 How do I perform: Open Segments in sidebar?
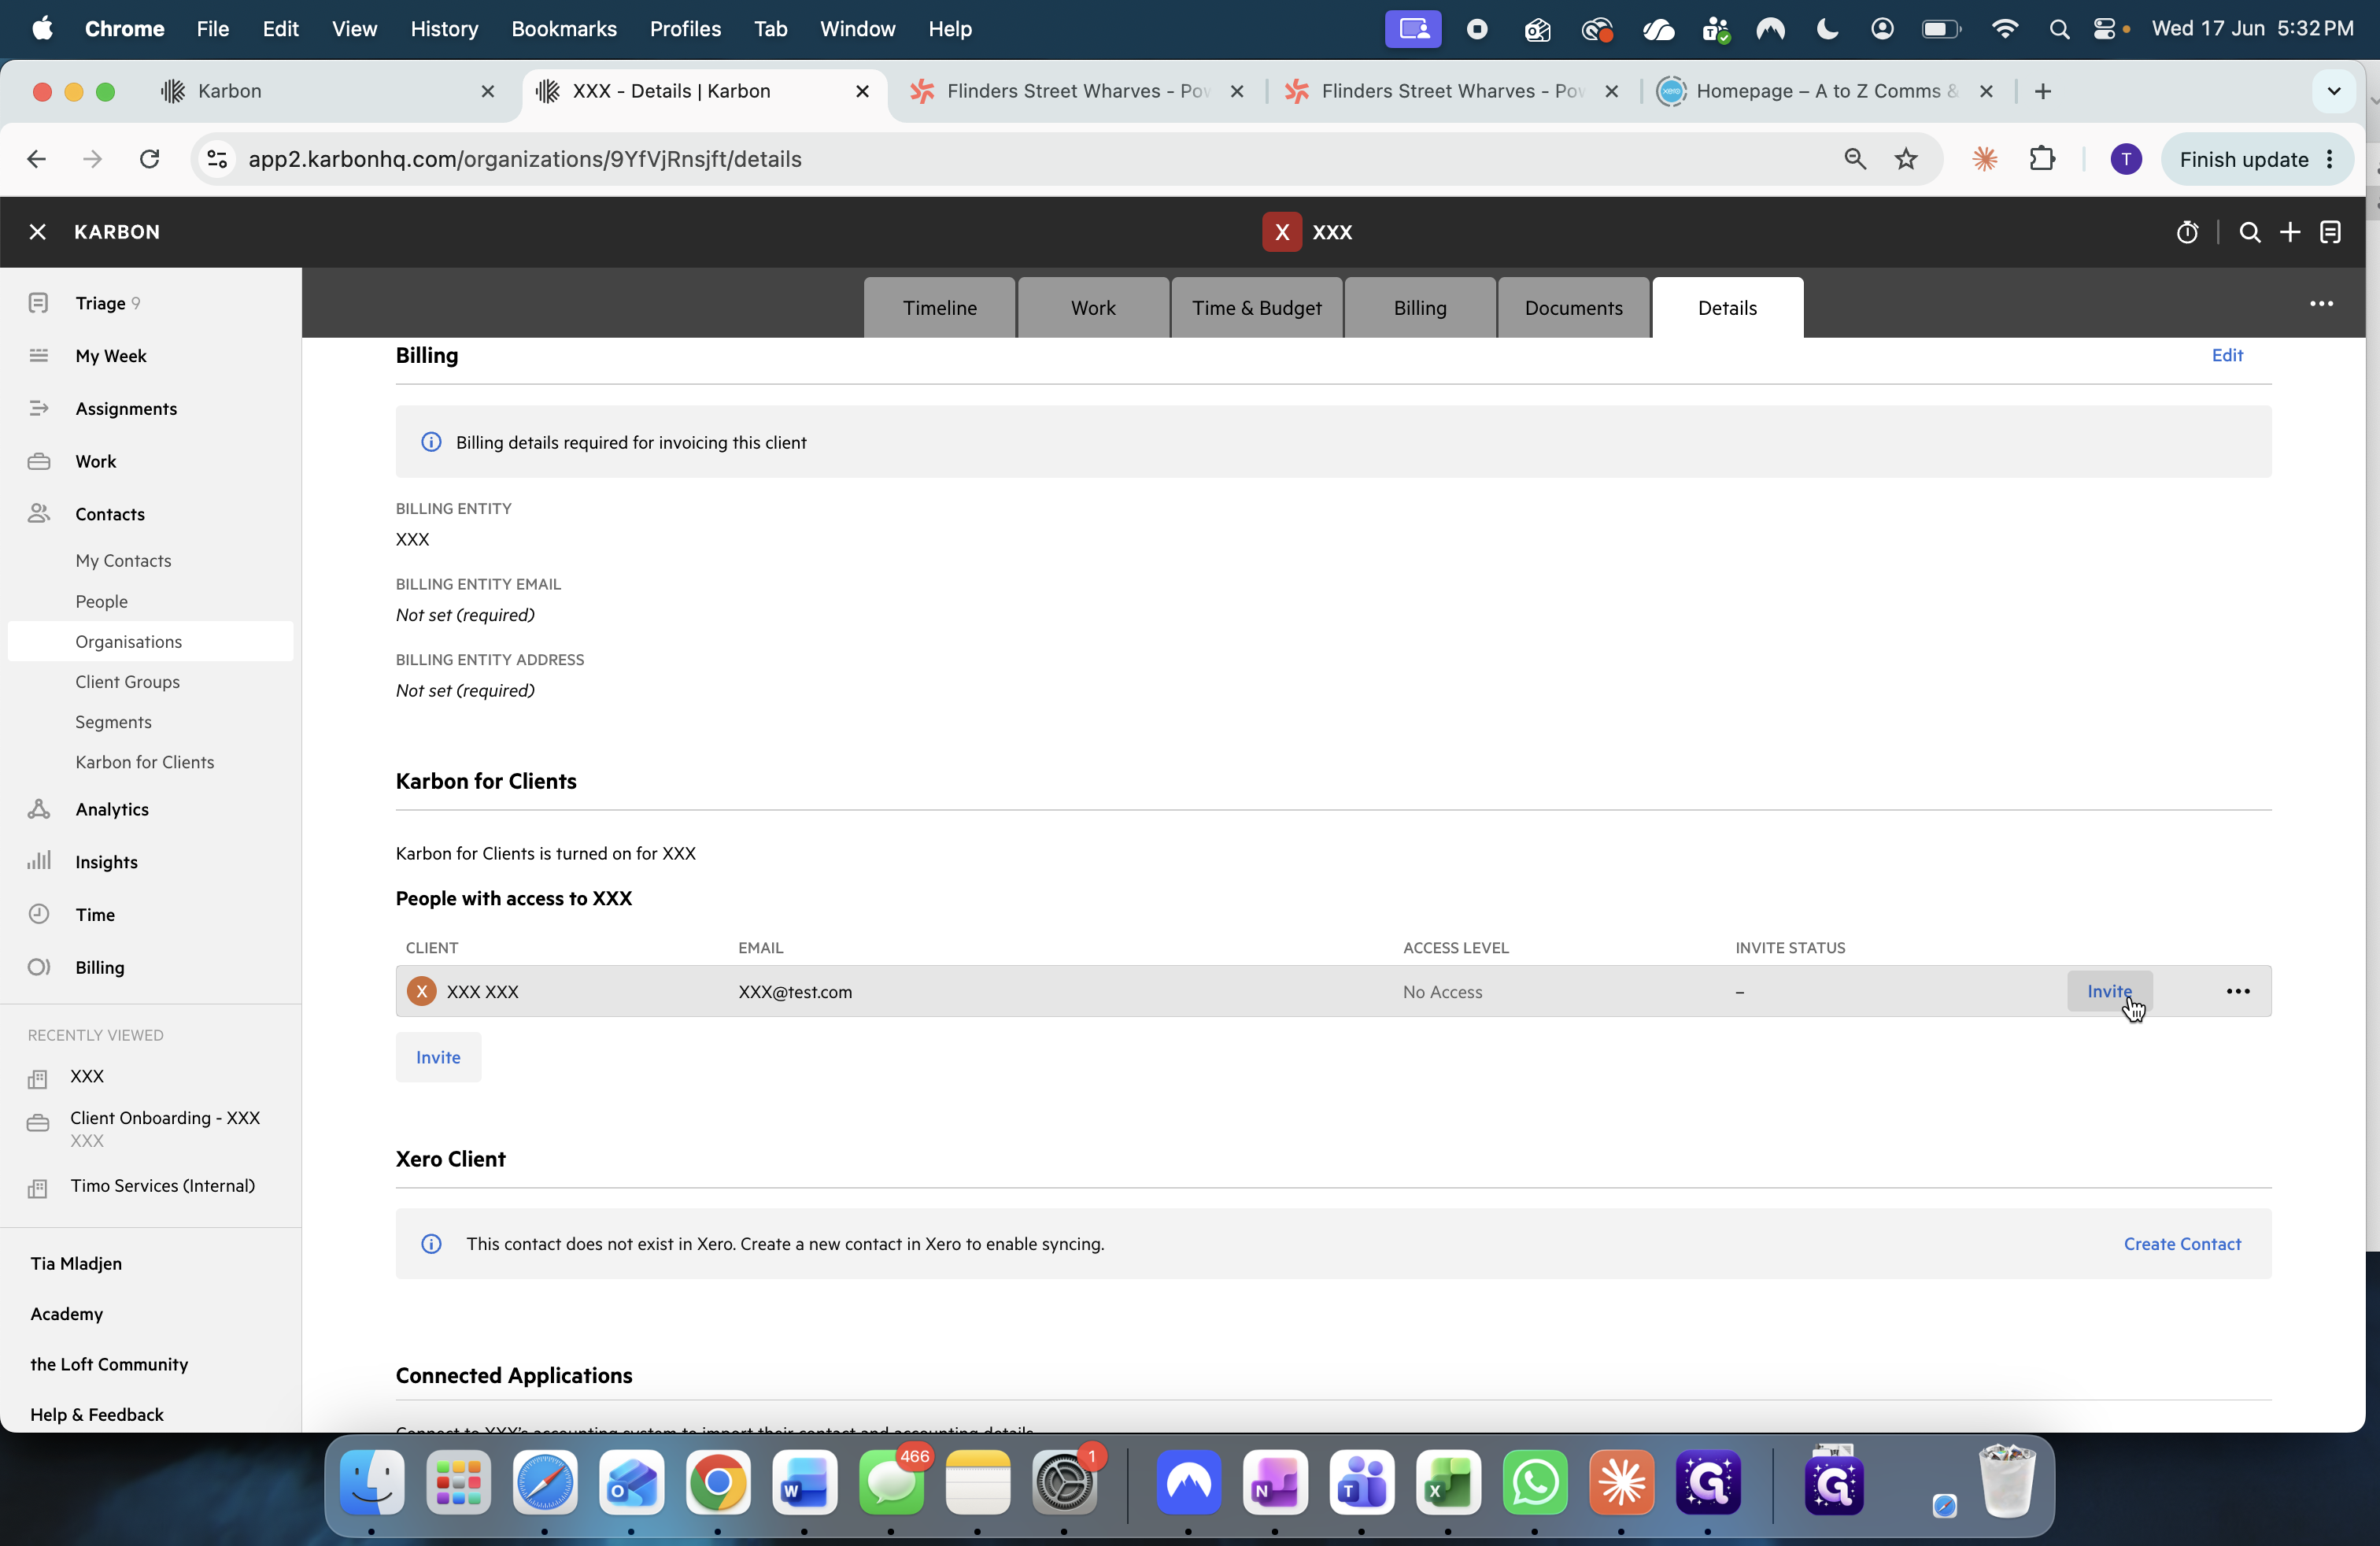click(114, 722)
